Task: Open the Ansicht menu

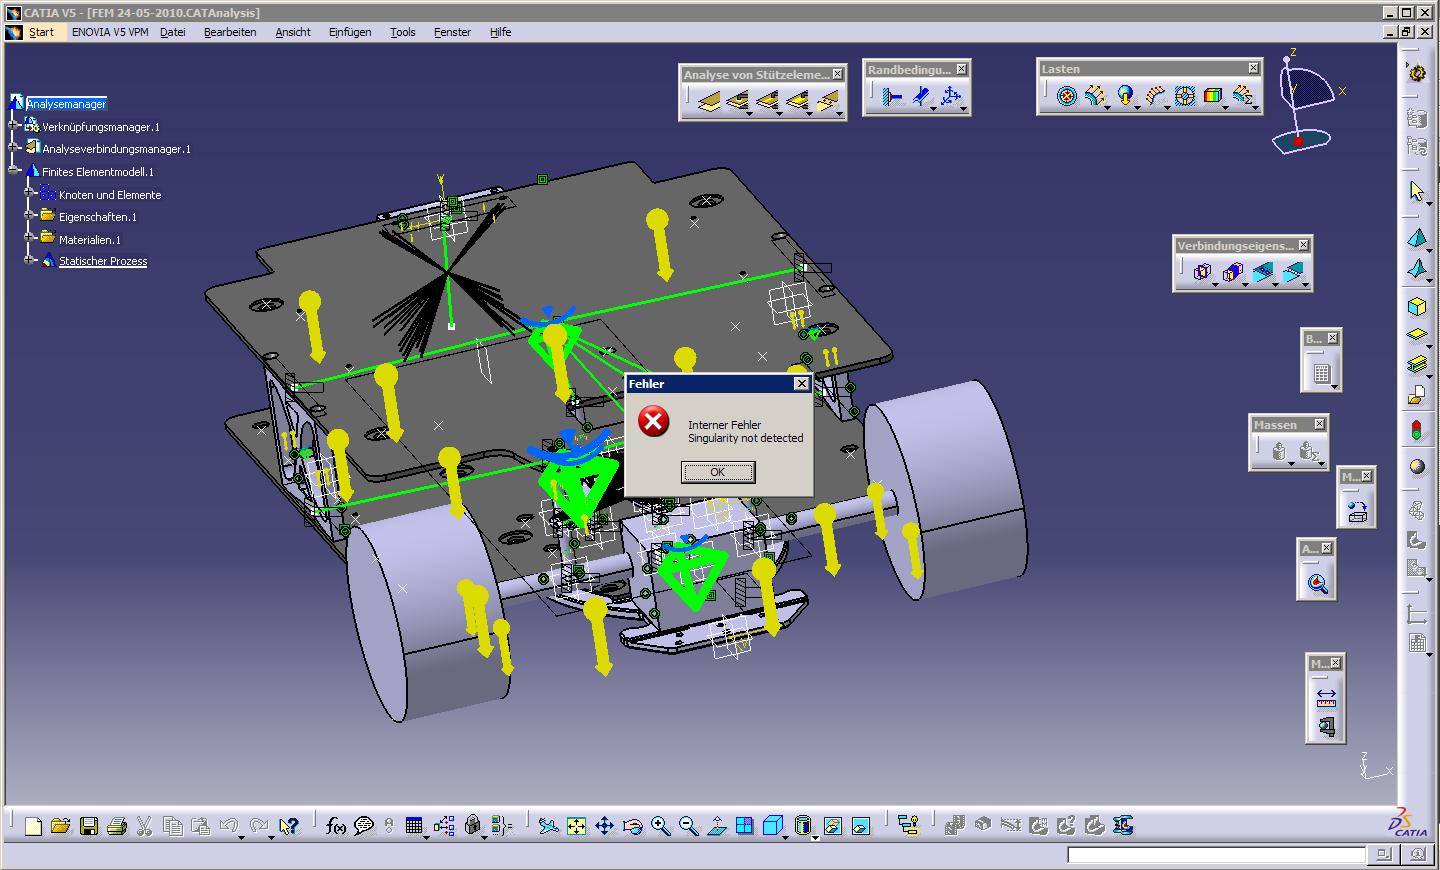Action: [x=293, y=32]
